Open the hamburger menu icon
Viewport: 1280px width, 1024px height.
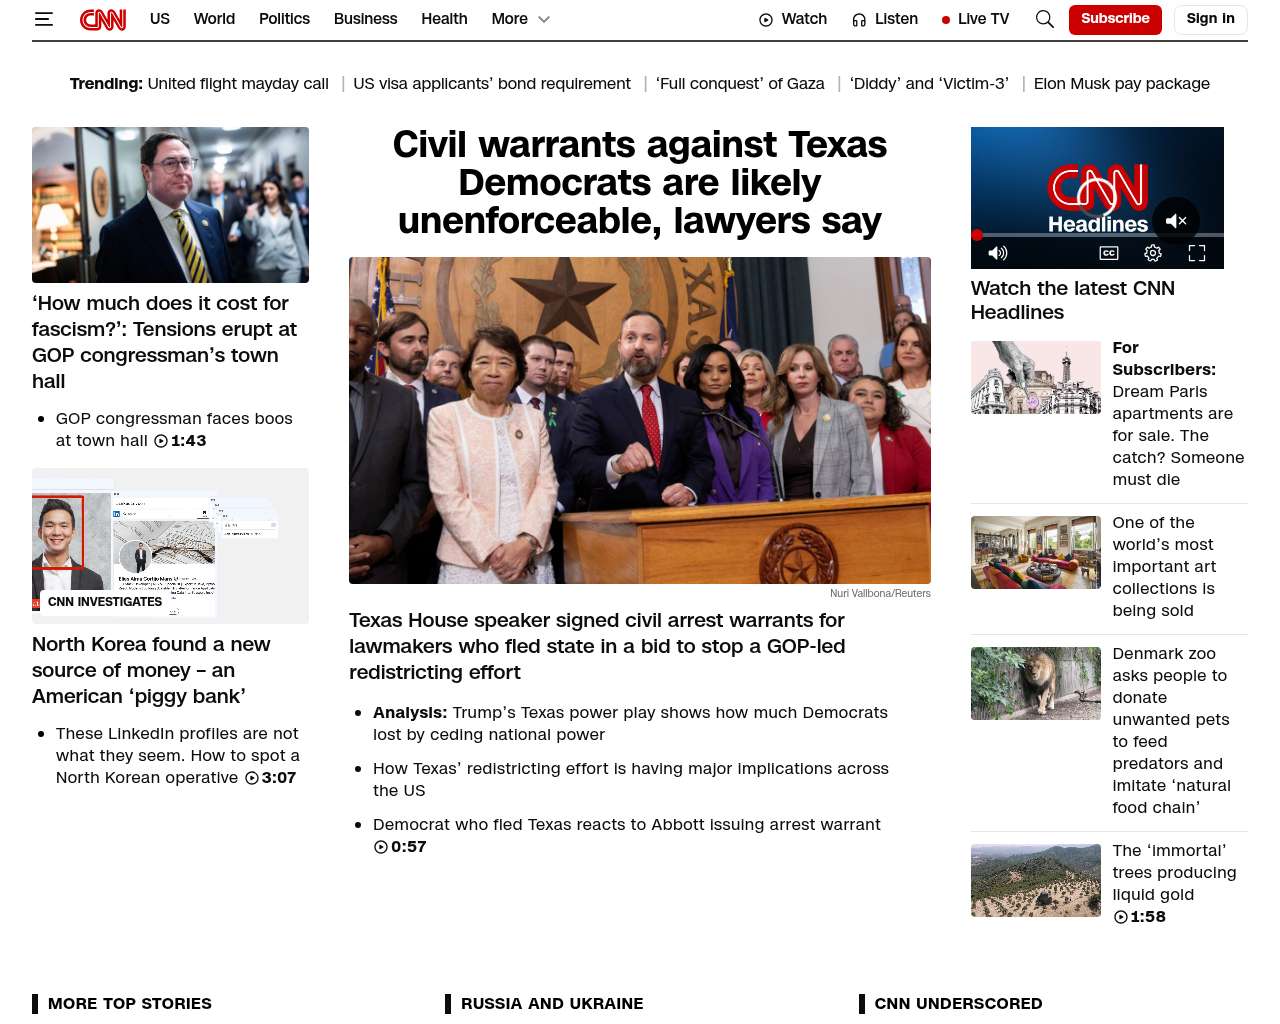click(x=44, y=19)
